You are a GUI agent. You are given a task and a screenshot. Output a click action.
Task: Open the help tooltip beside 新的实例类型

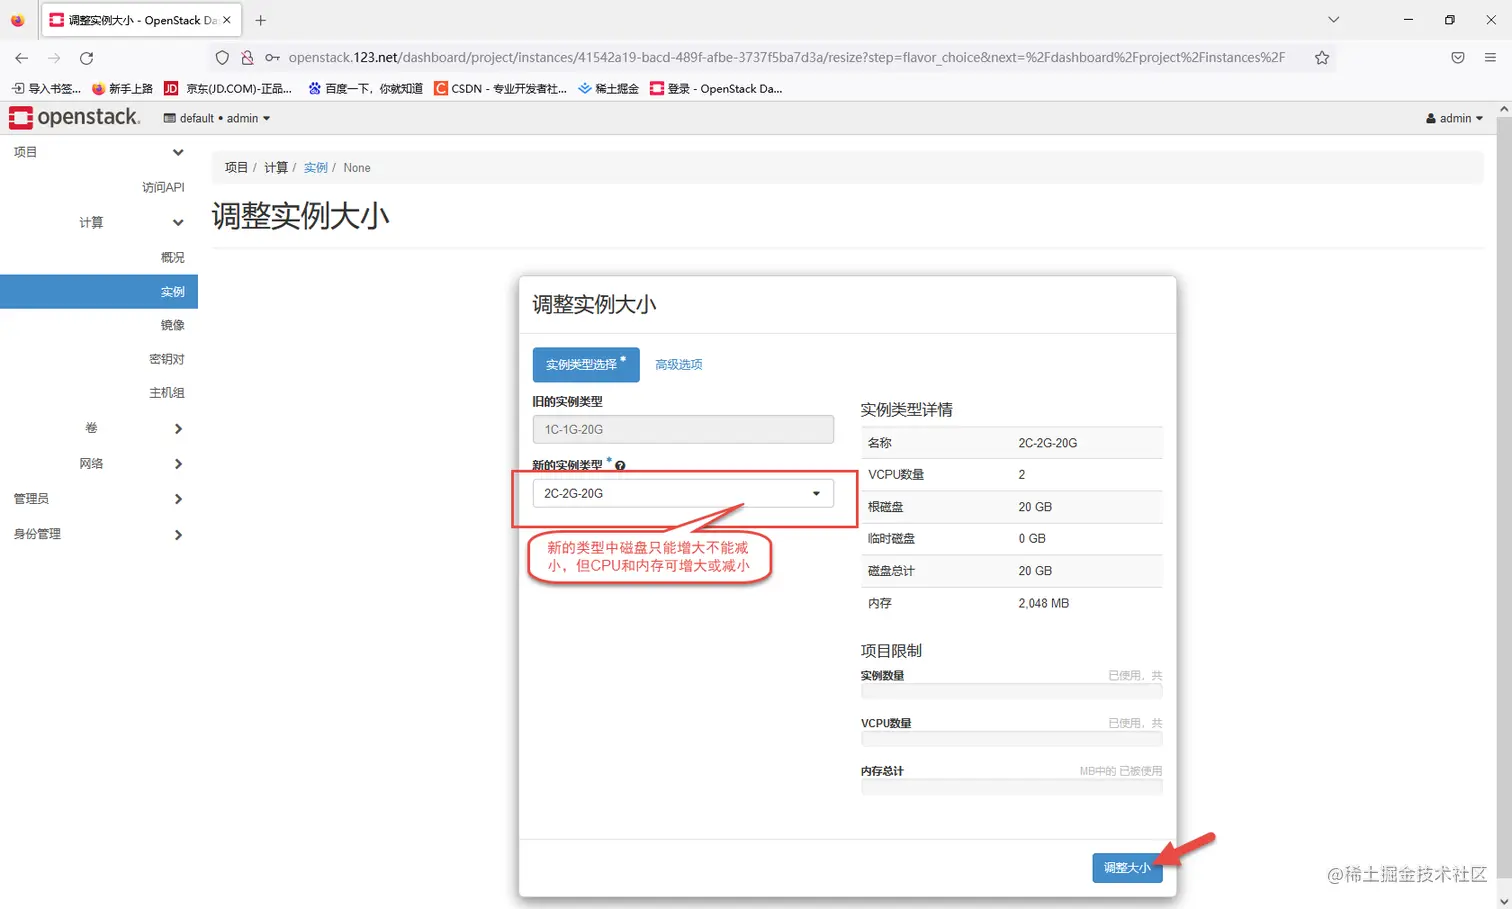619,464
